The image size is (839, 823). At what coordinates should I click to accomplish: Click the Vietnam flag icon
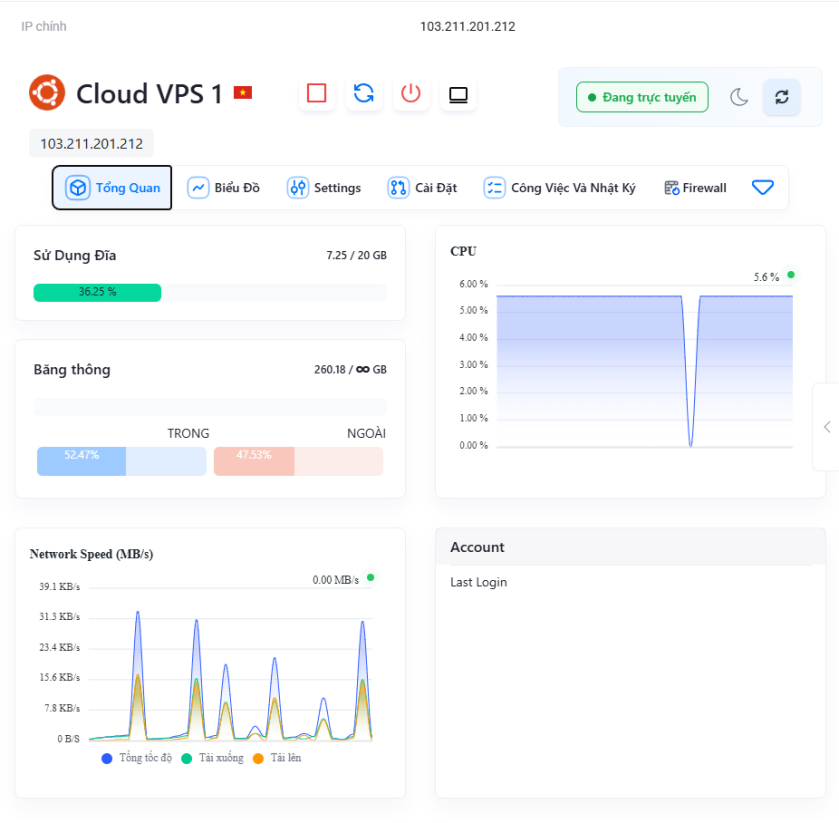[x=242, y=93]
